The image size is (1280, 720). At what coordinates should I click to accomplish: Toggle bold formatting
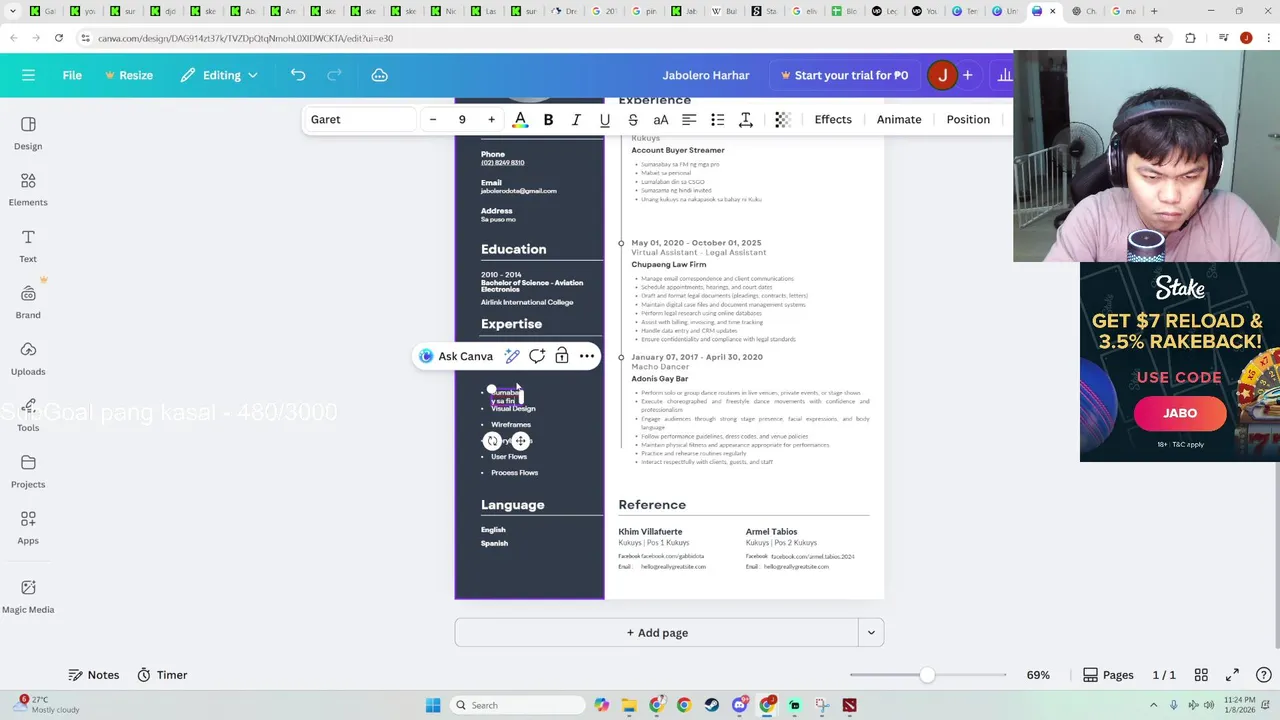(548, 119)
